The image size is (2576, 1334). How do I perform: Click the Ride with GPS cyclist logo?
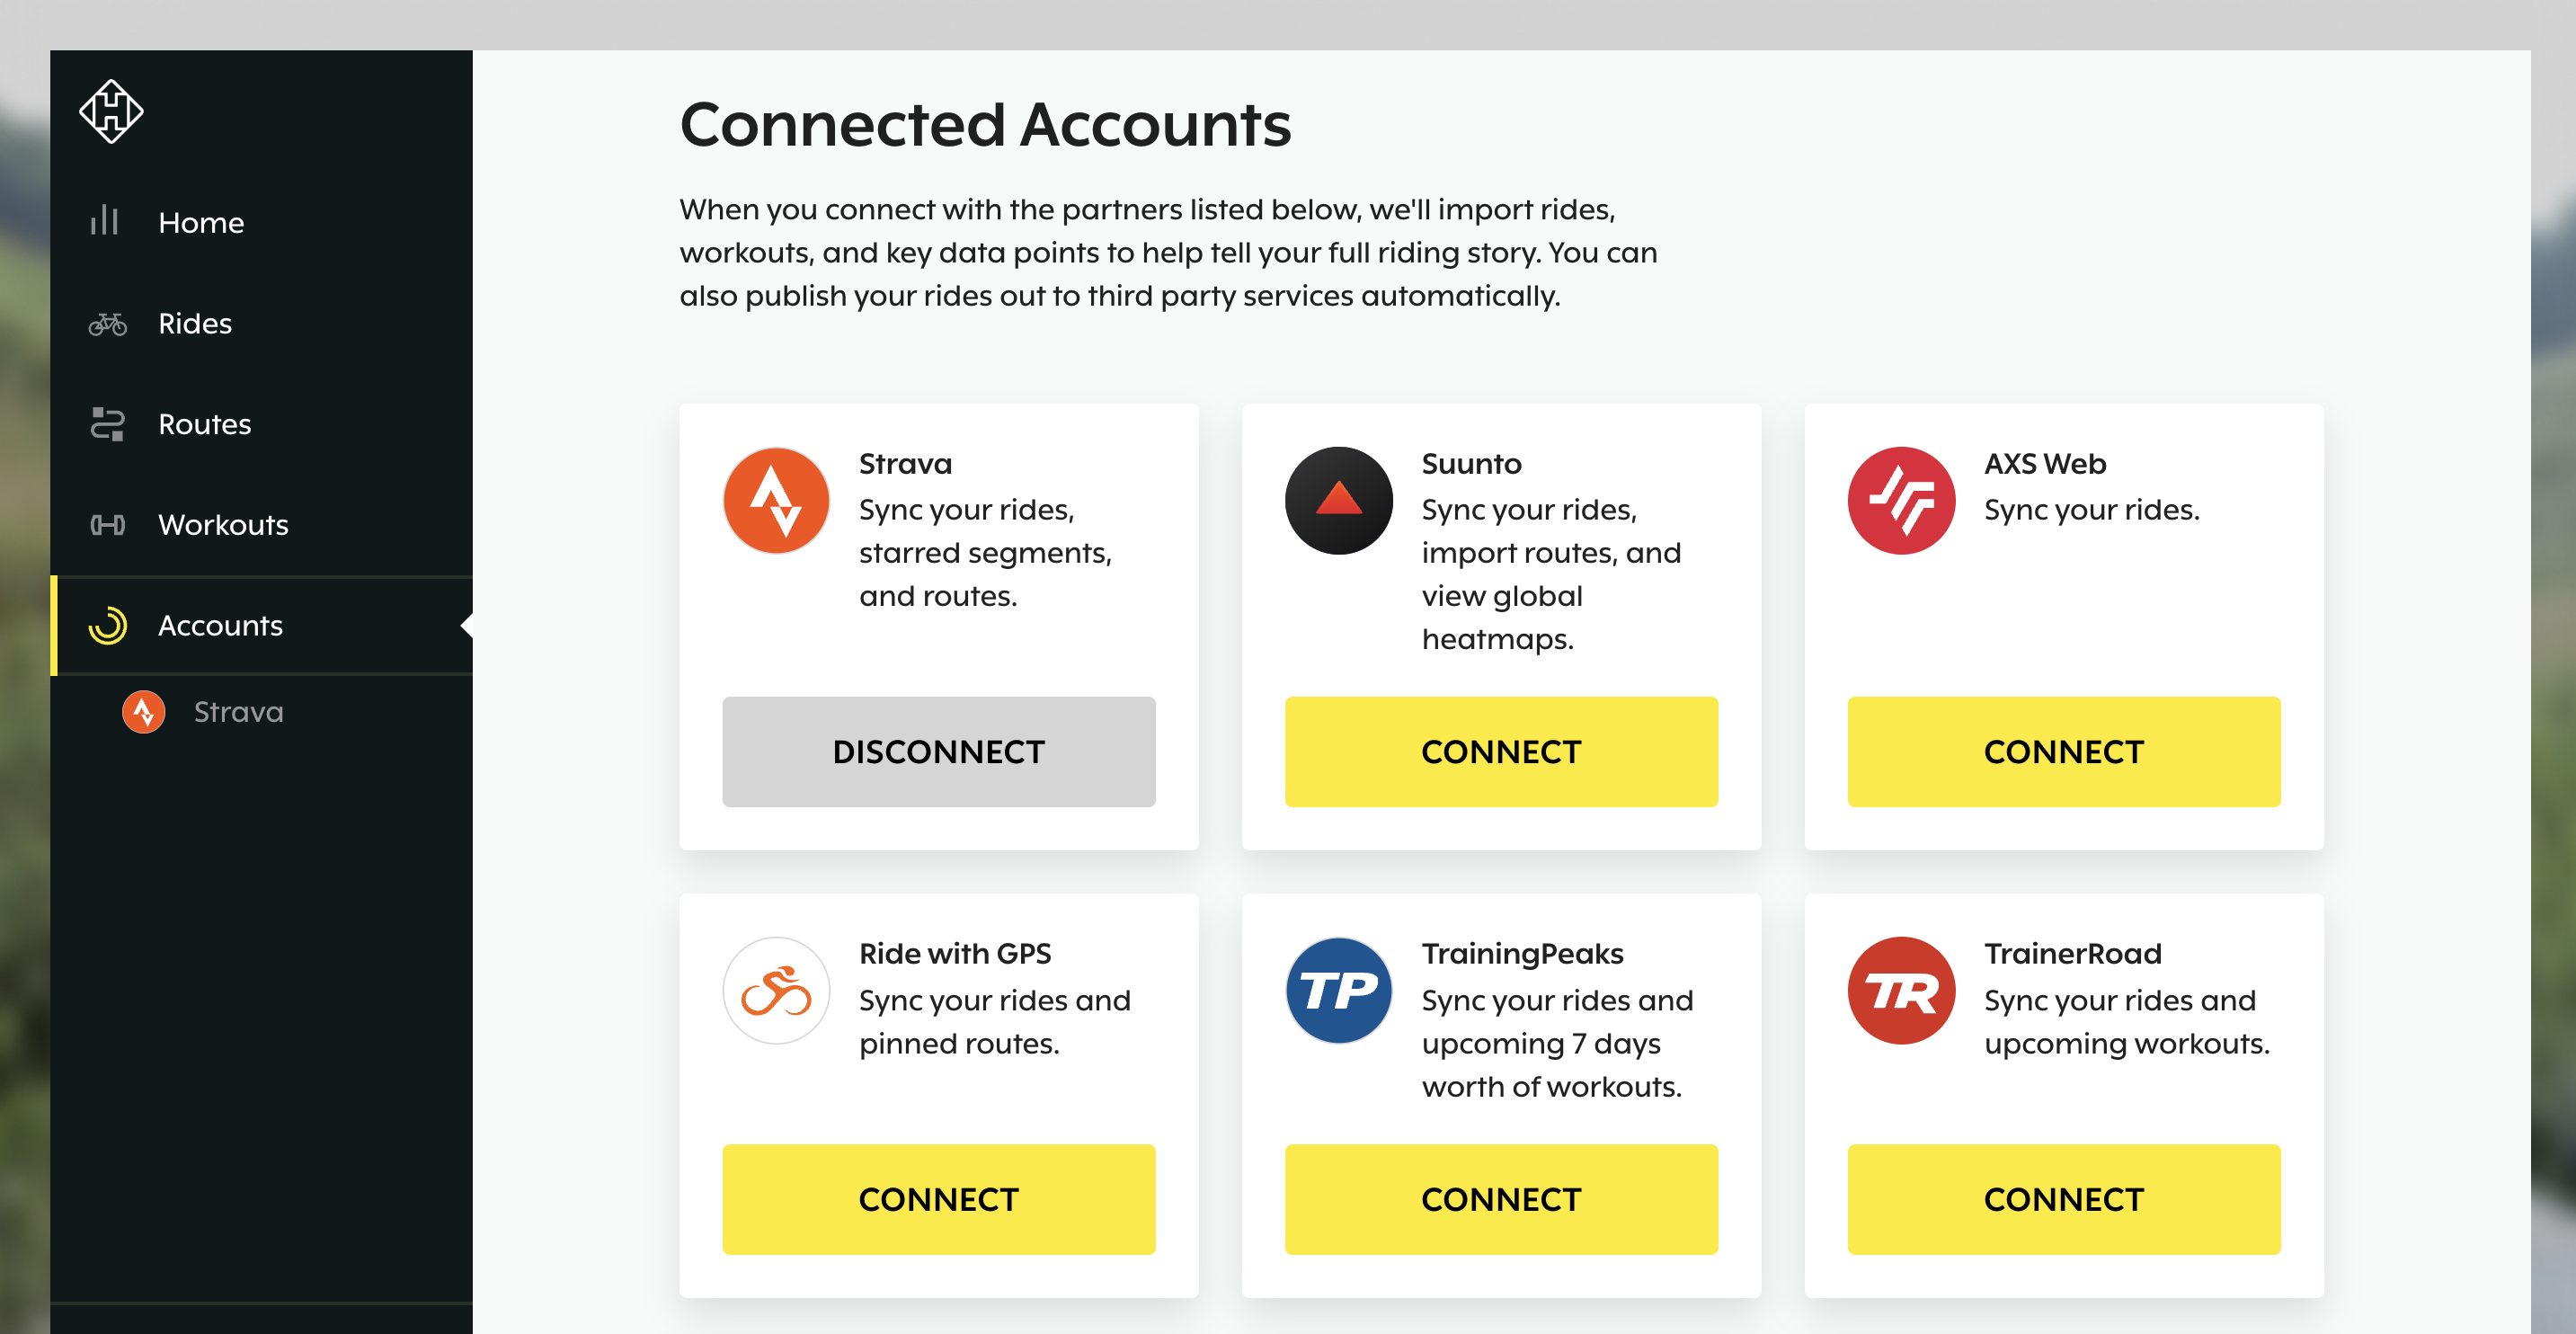coord(776,990)
